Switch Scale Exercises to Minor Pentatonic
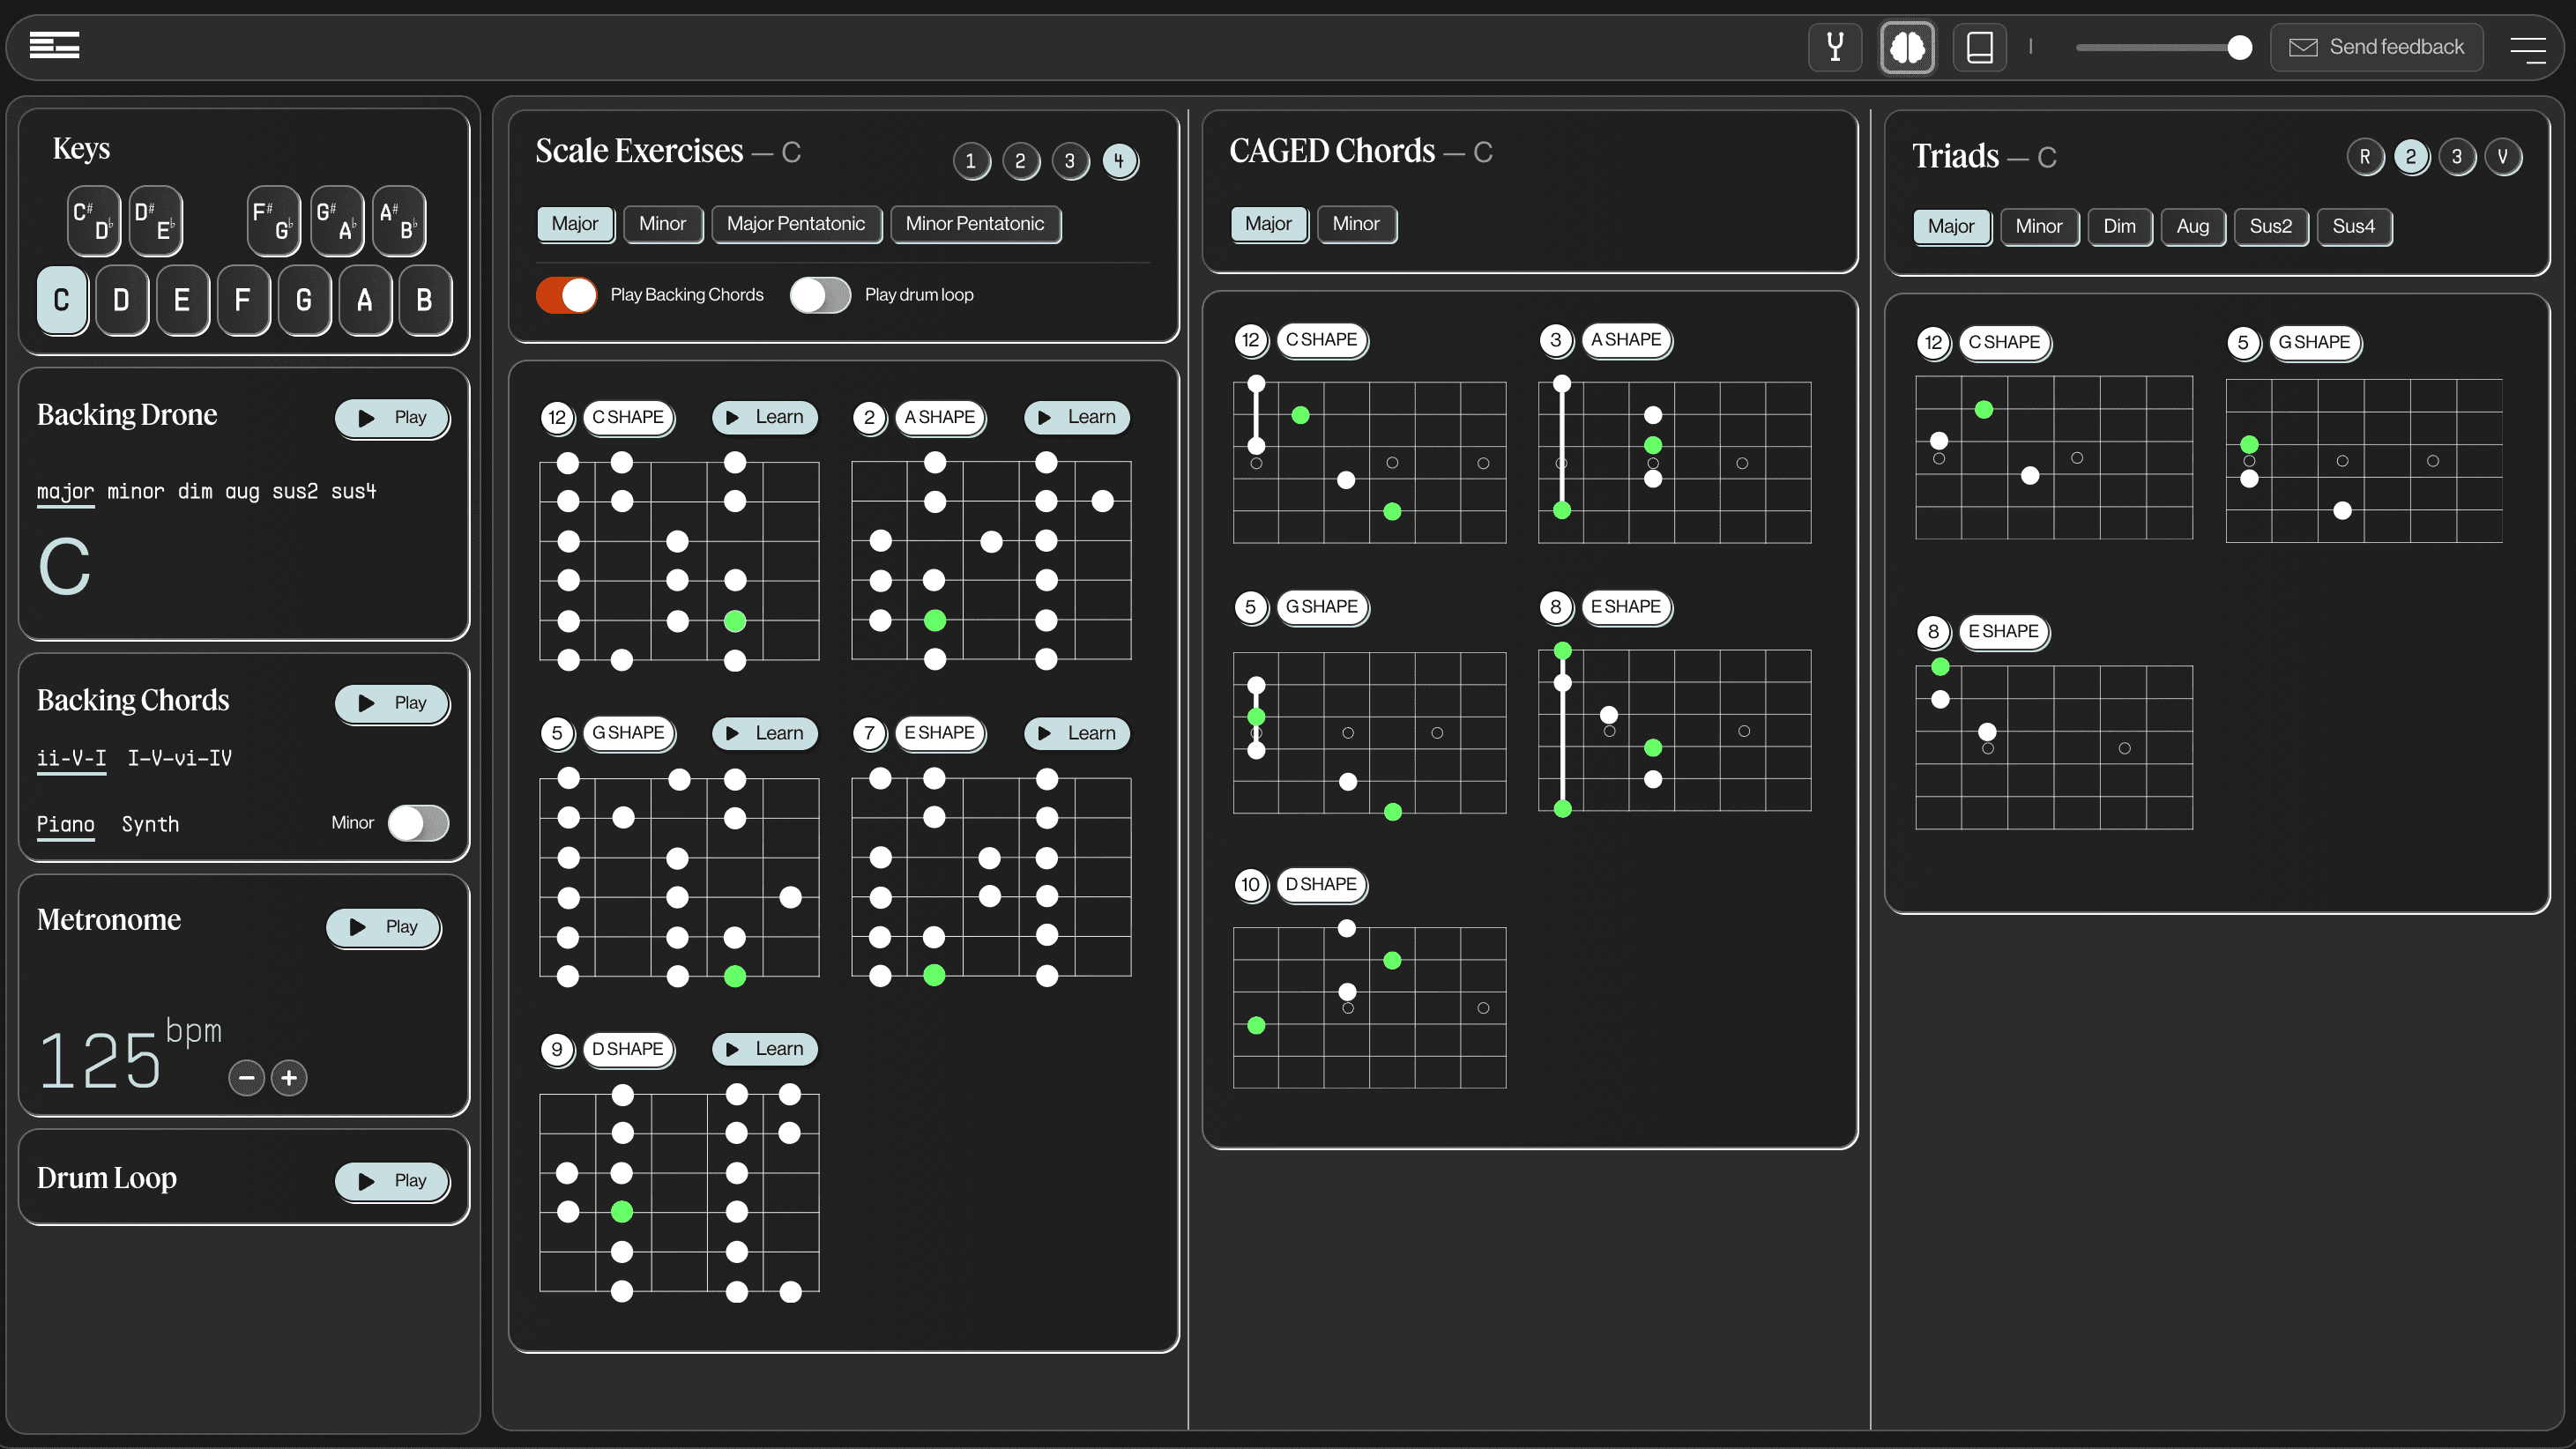This screenshot has width=2576, height=1449. 975,224
